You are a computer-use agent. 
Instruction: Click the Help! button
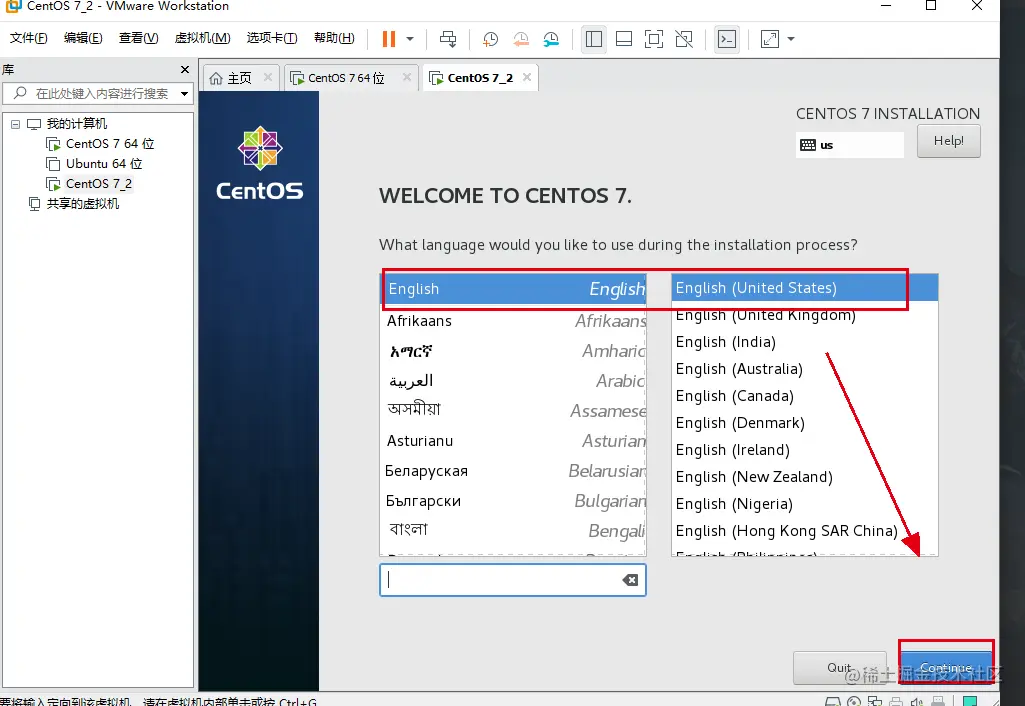click(949, 141)
